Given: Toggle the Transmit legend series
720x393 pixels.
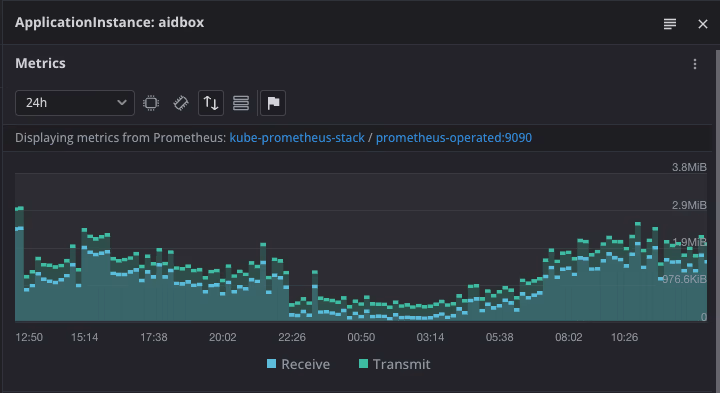Looking at the screenshot, I should [394, 364].
